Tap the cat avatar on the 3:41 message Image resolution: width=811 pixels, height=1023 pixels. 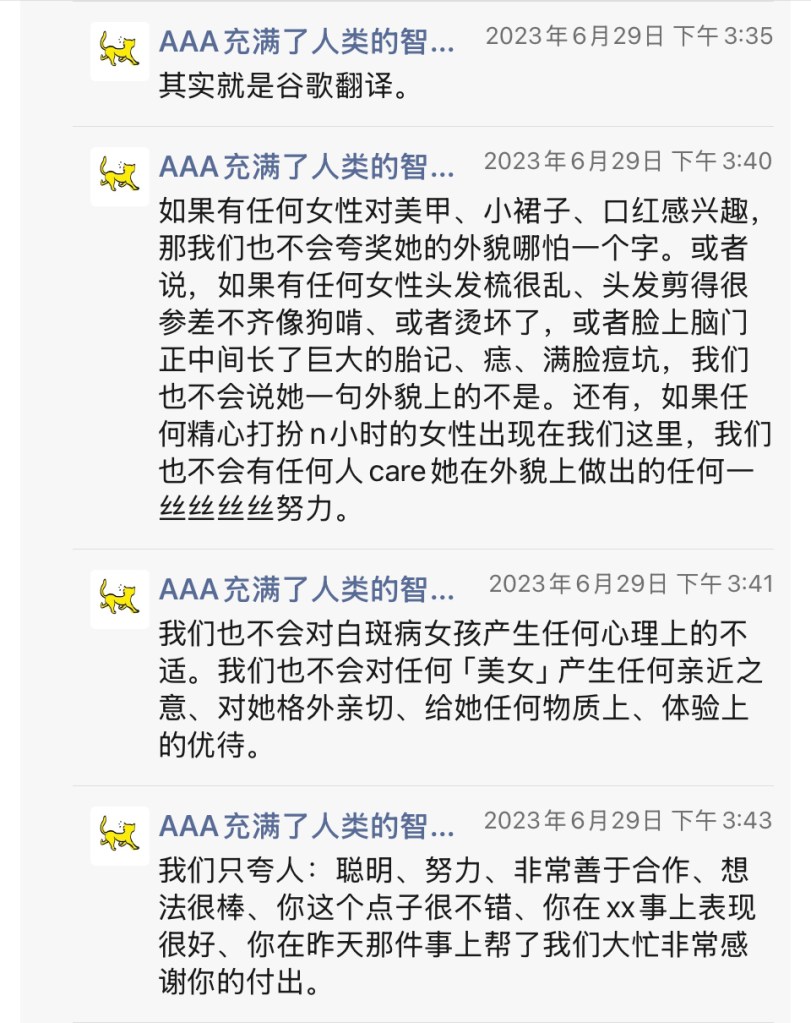tap(119, 598)
